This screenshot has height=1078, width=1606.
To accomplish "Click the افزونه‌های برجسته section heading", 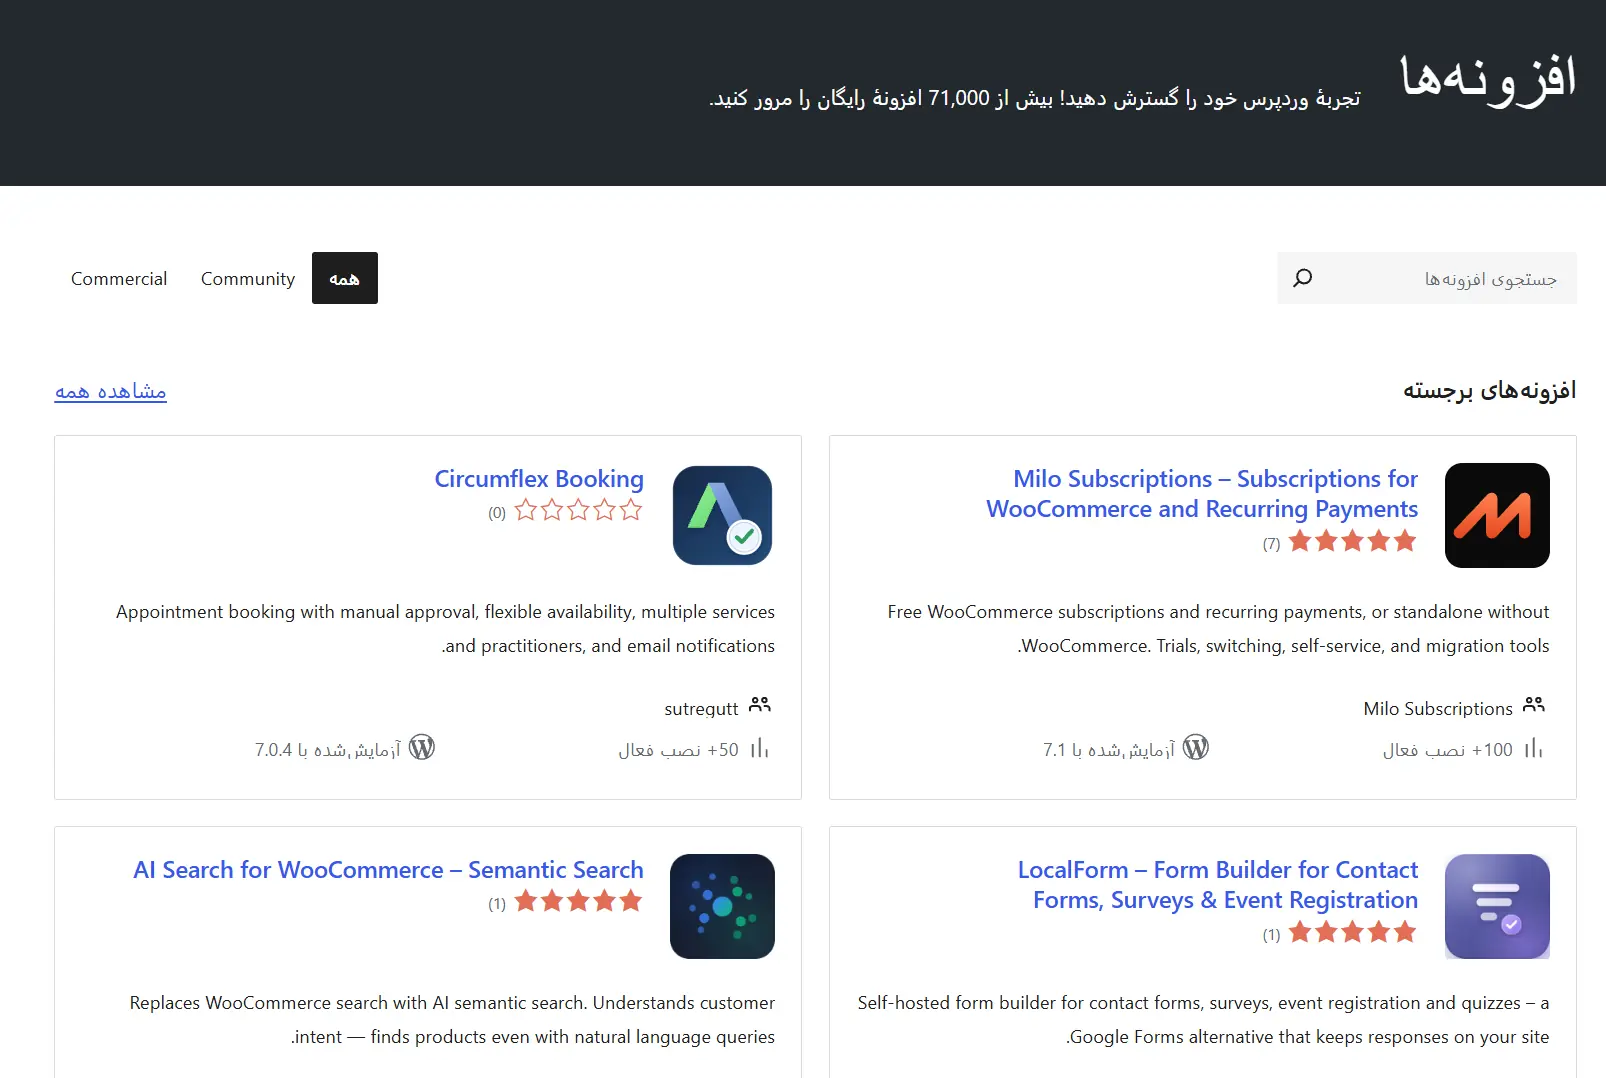I will [1490, 390].
